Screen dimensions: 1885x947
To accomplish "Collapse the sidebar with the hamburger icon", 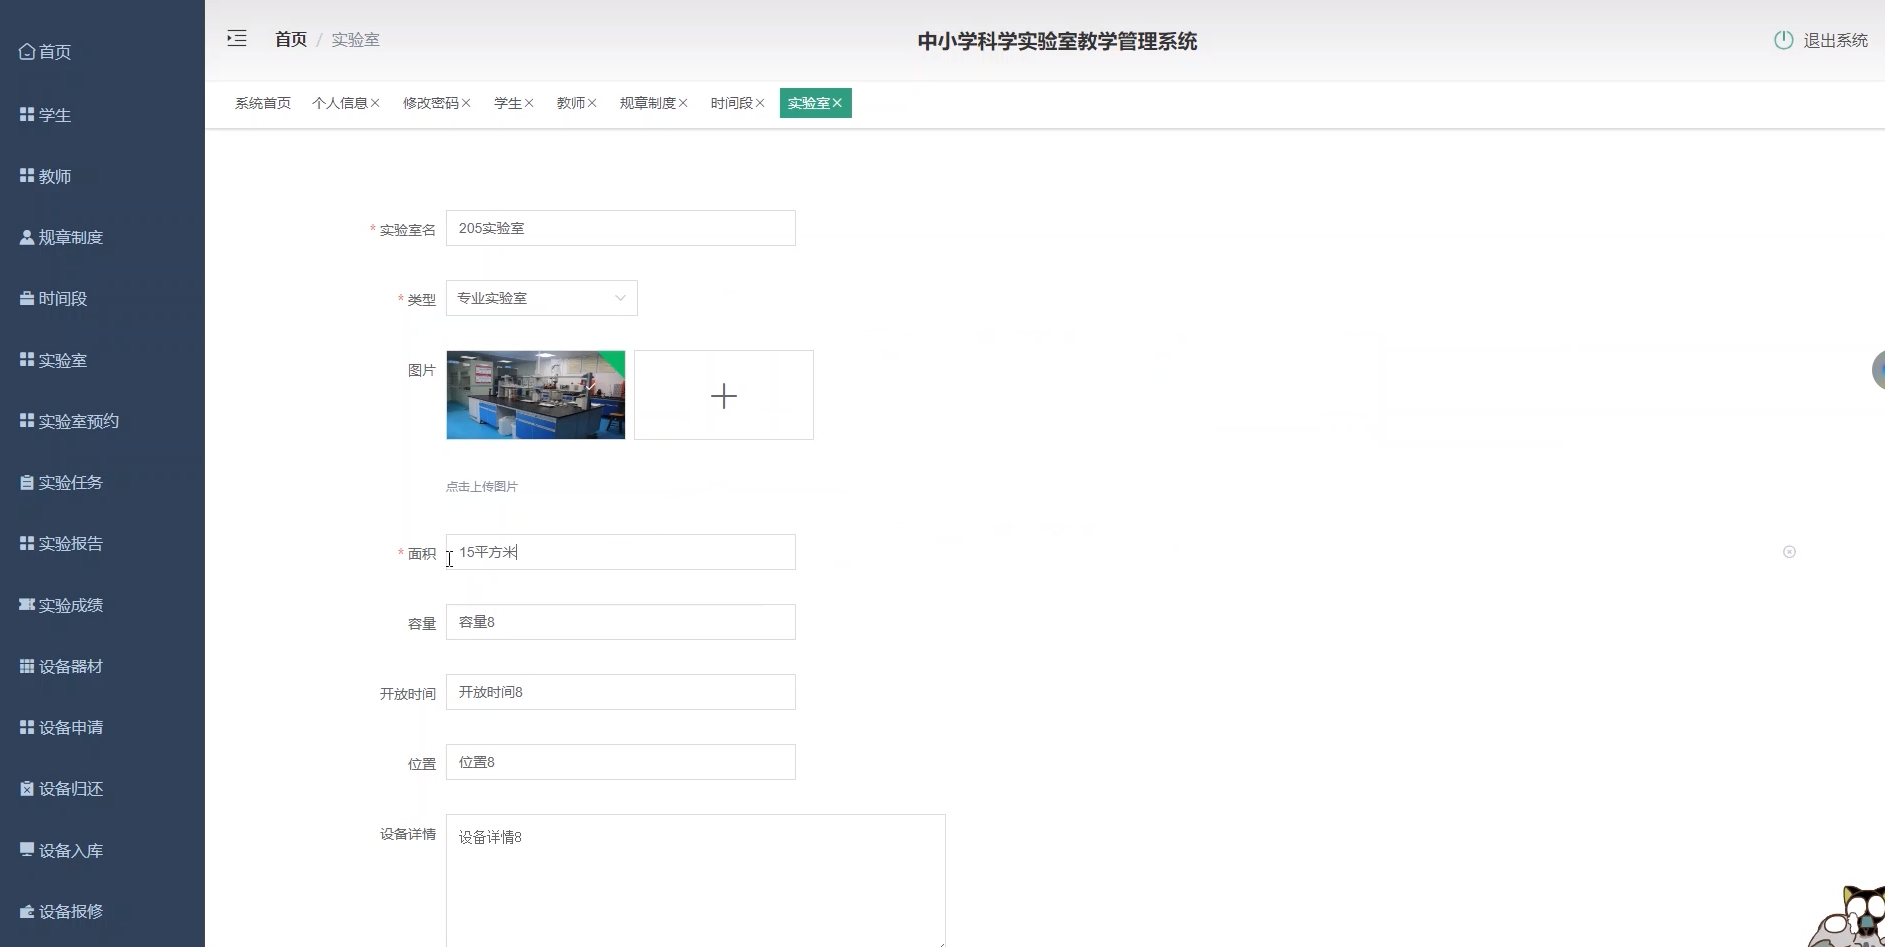I will 237,39.
